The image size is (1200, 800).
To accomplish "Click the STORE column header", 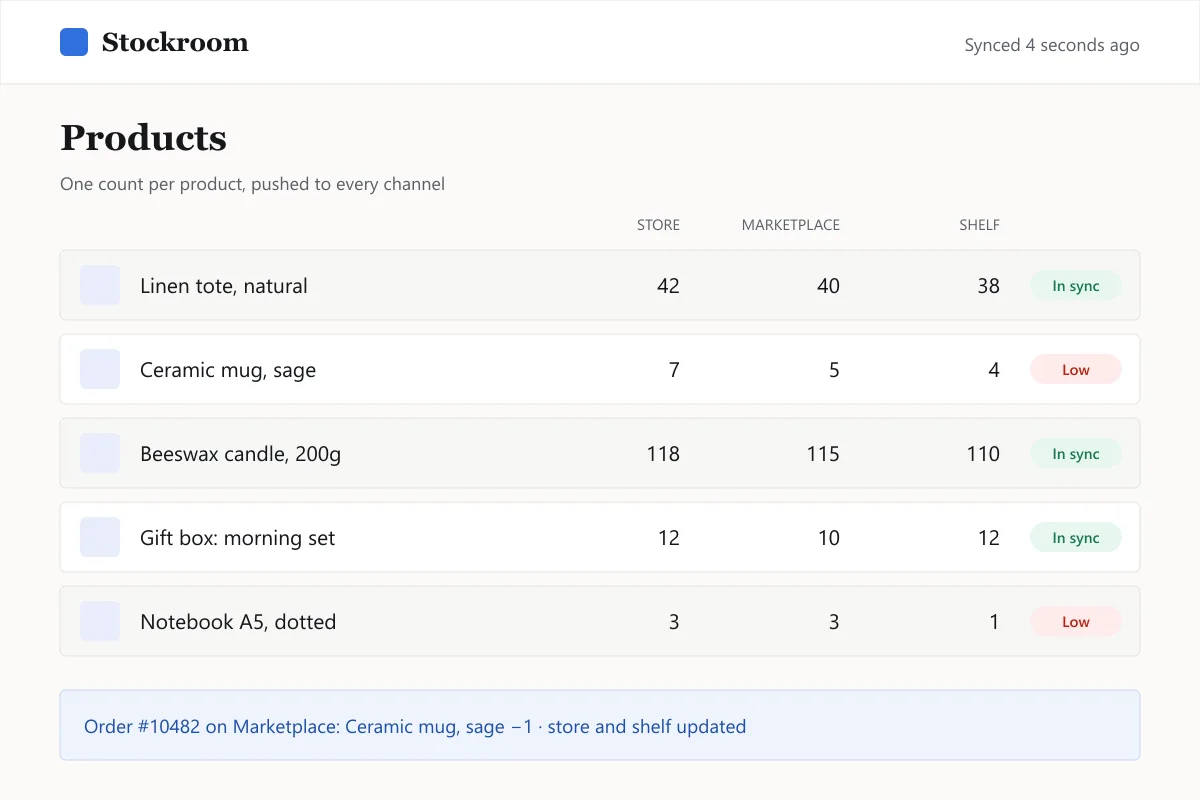I will point(658,225).
